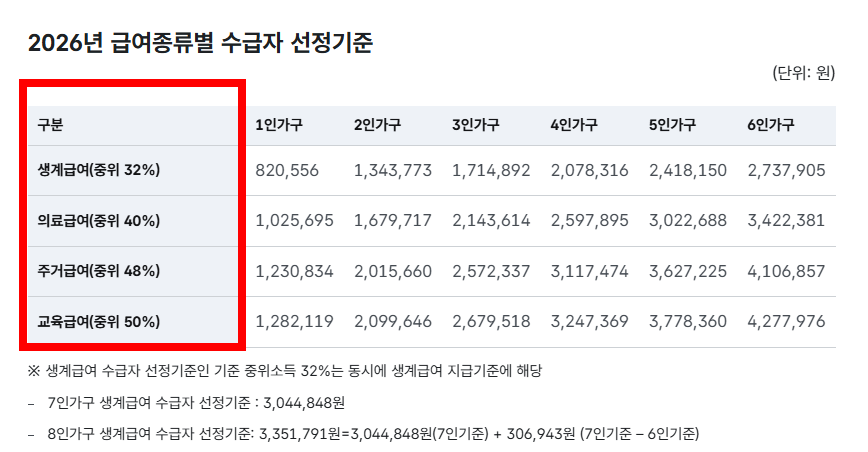Click the '3인가구' column header
The width and height of the screenshot is (868, 452).
476,124
